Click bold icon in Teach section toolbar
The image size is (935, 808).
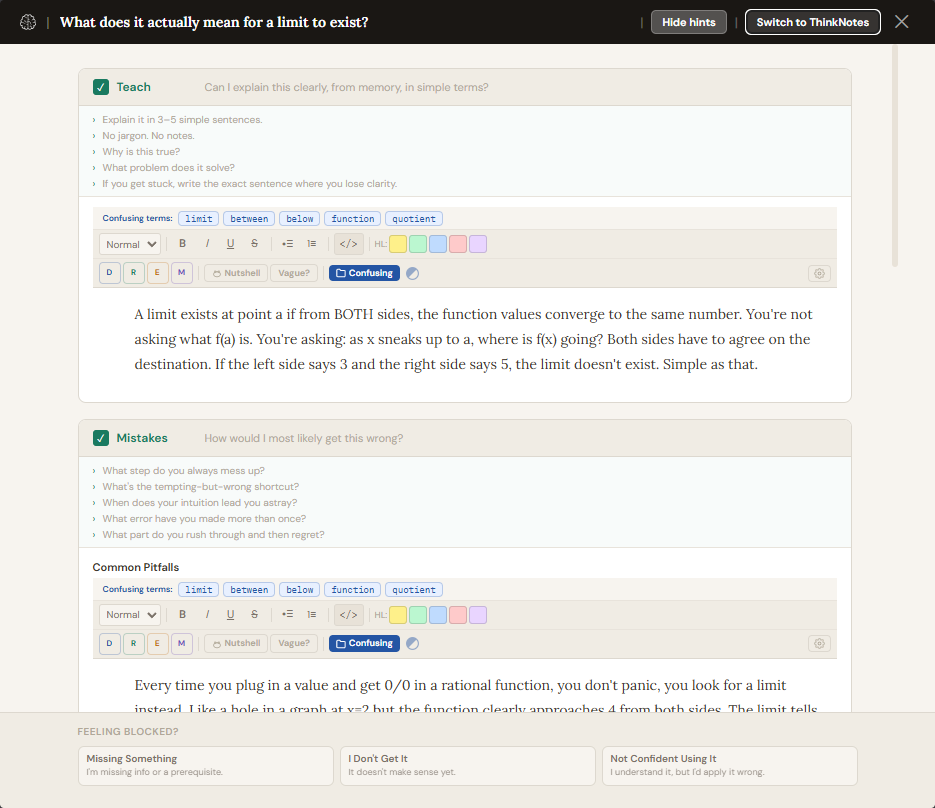182,244
